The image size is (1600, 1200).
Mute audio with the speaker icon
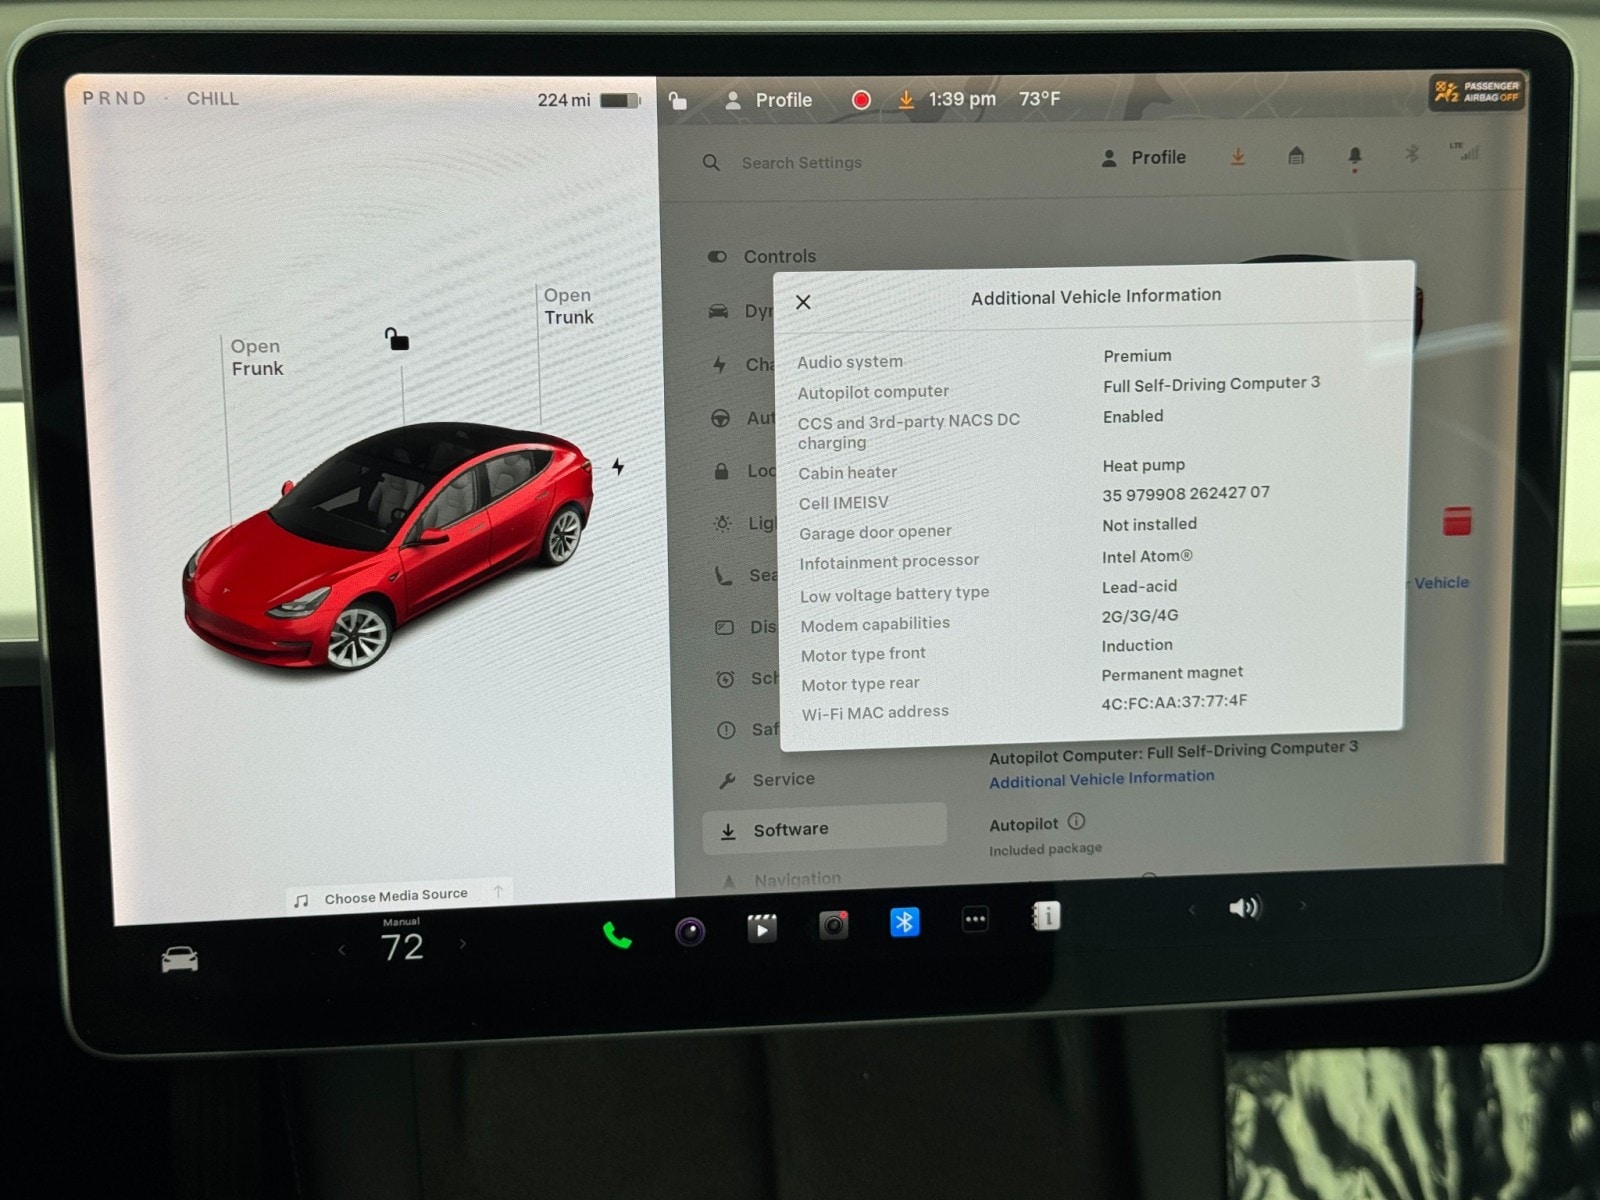pyautogui.click(x=1244, y=908)
